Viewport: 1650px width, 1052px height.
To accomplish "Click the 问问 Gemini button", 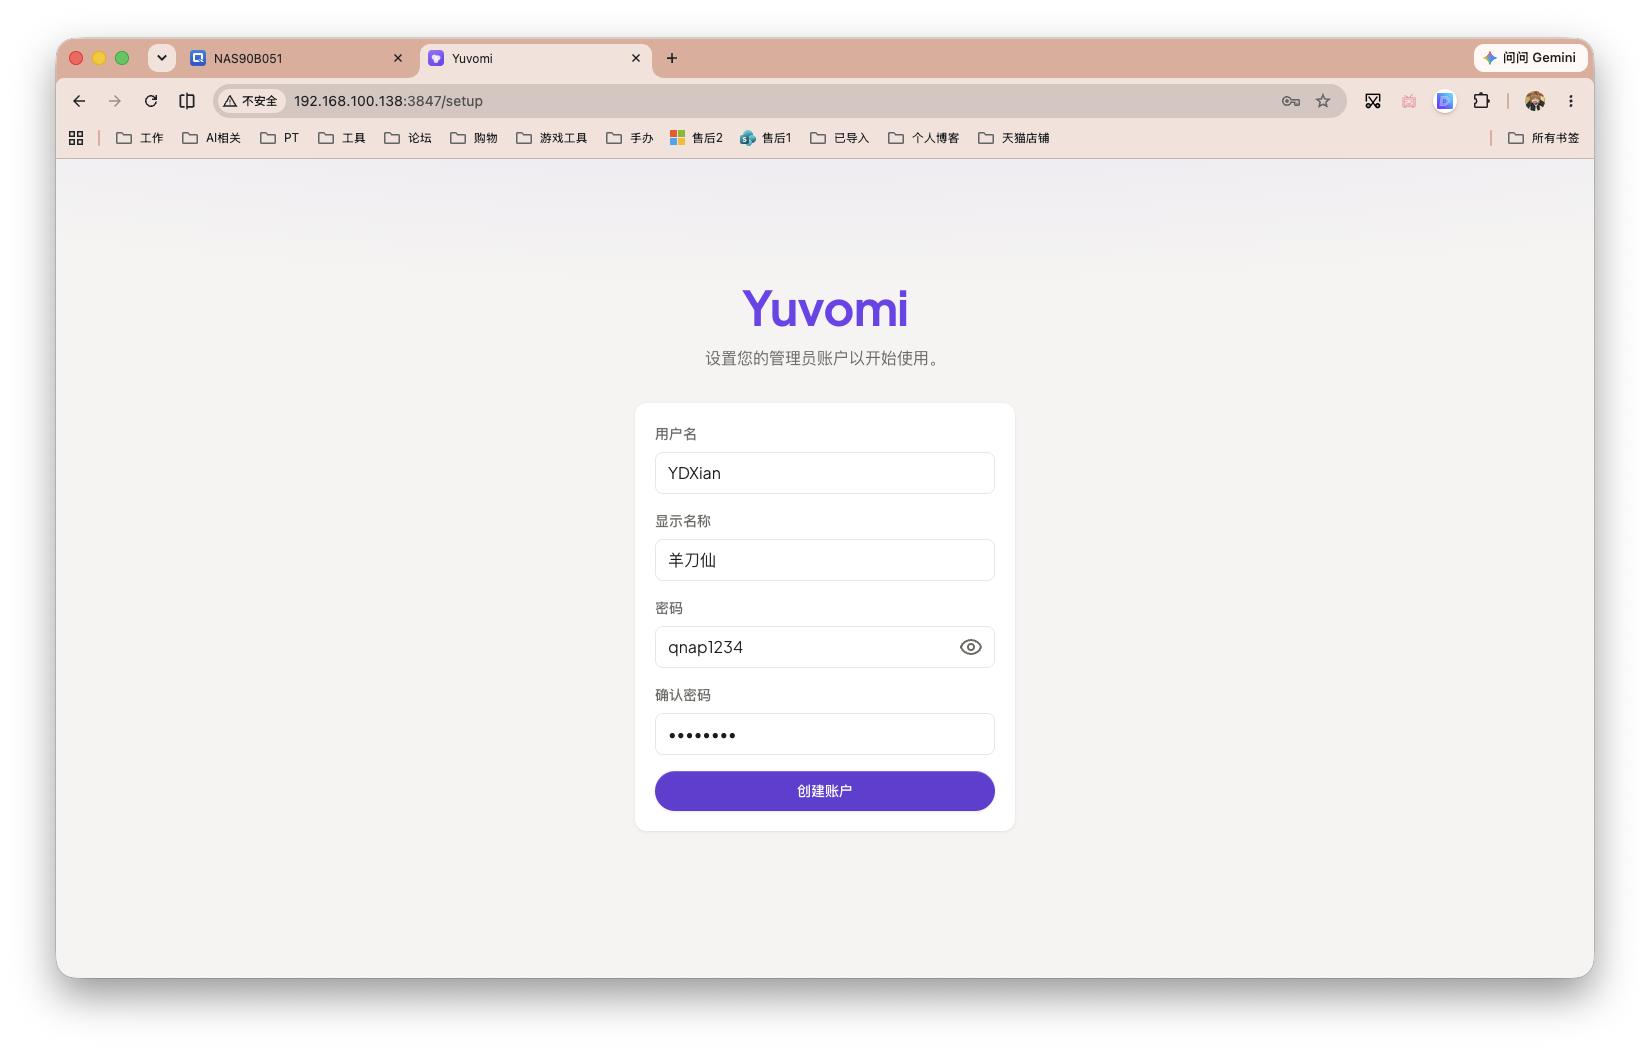I will [x=1530, y=58].
